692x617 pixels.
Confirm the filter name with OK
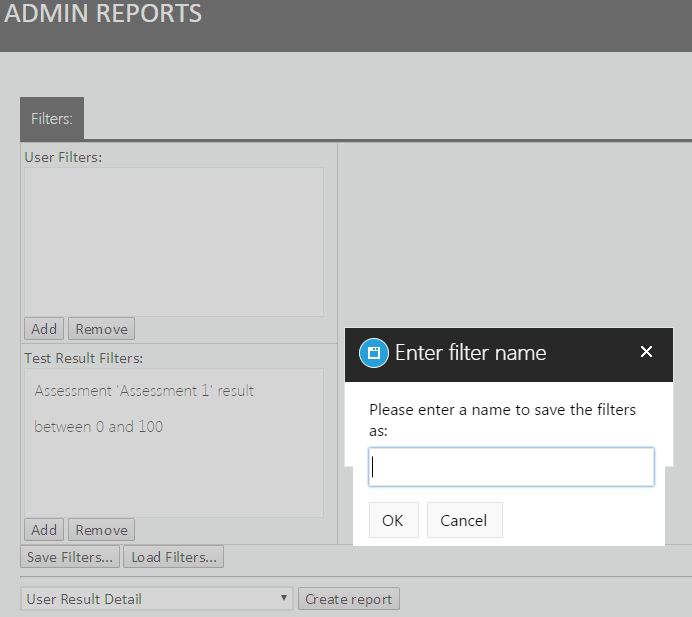(x=393, y=520)
